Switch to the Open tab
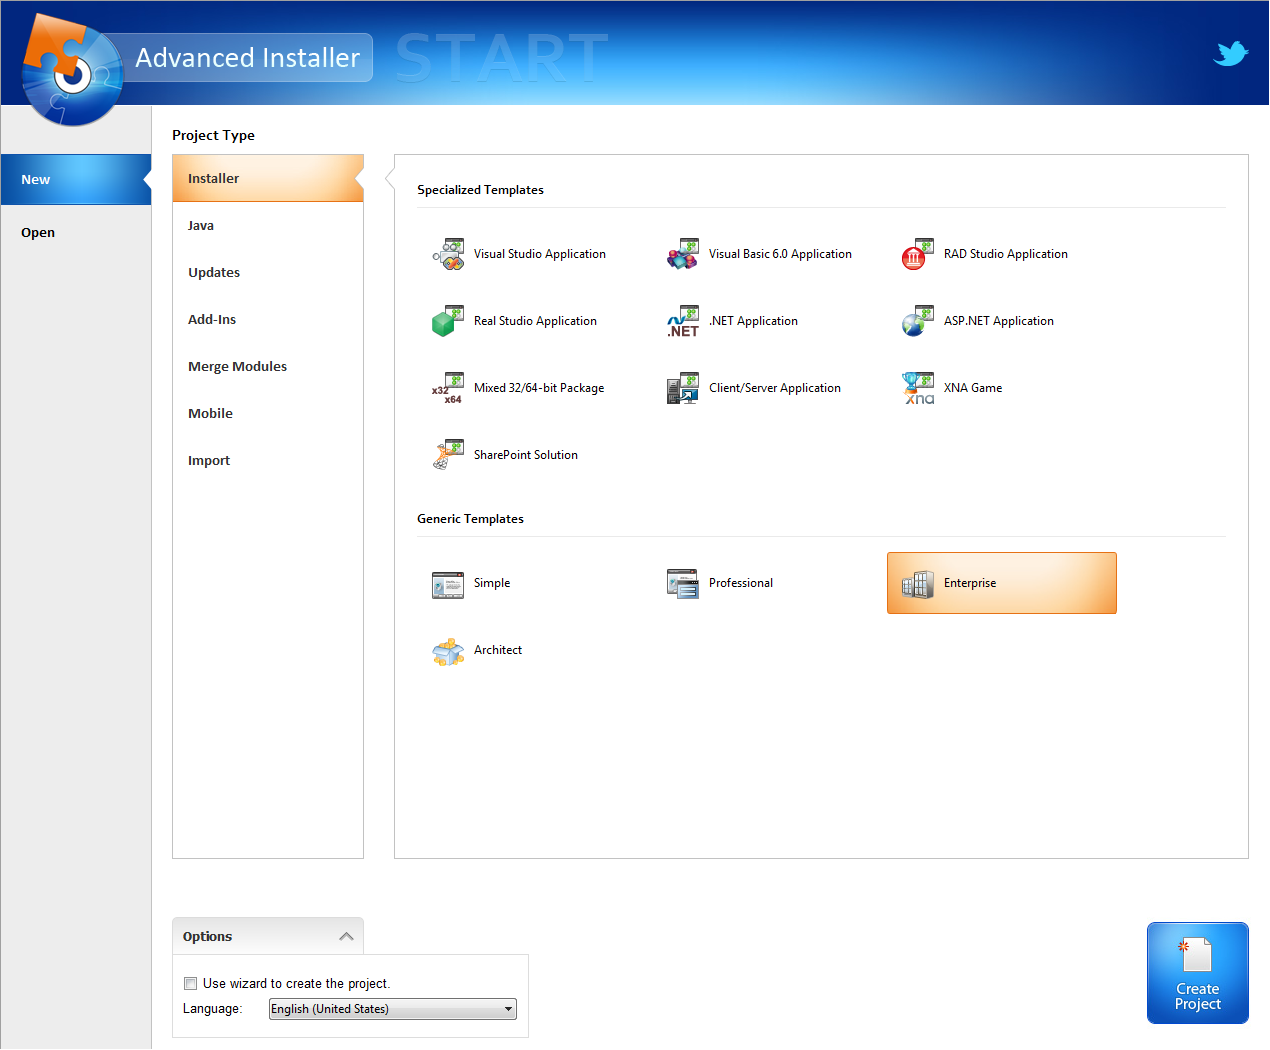Viewport: 1270px width, 1050px height. coord(38,233)
